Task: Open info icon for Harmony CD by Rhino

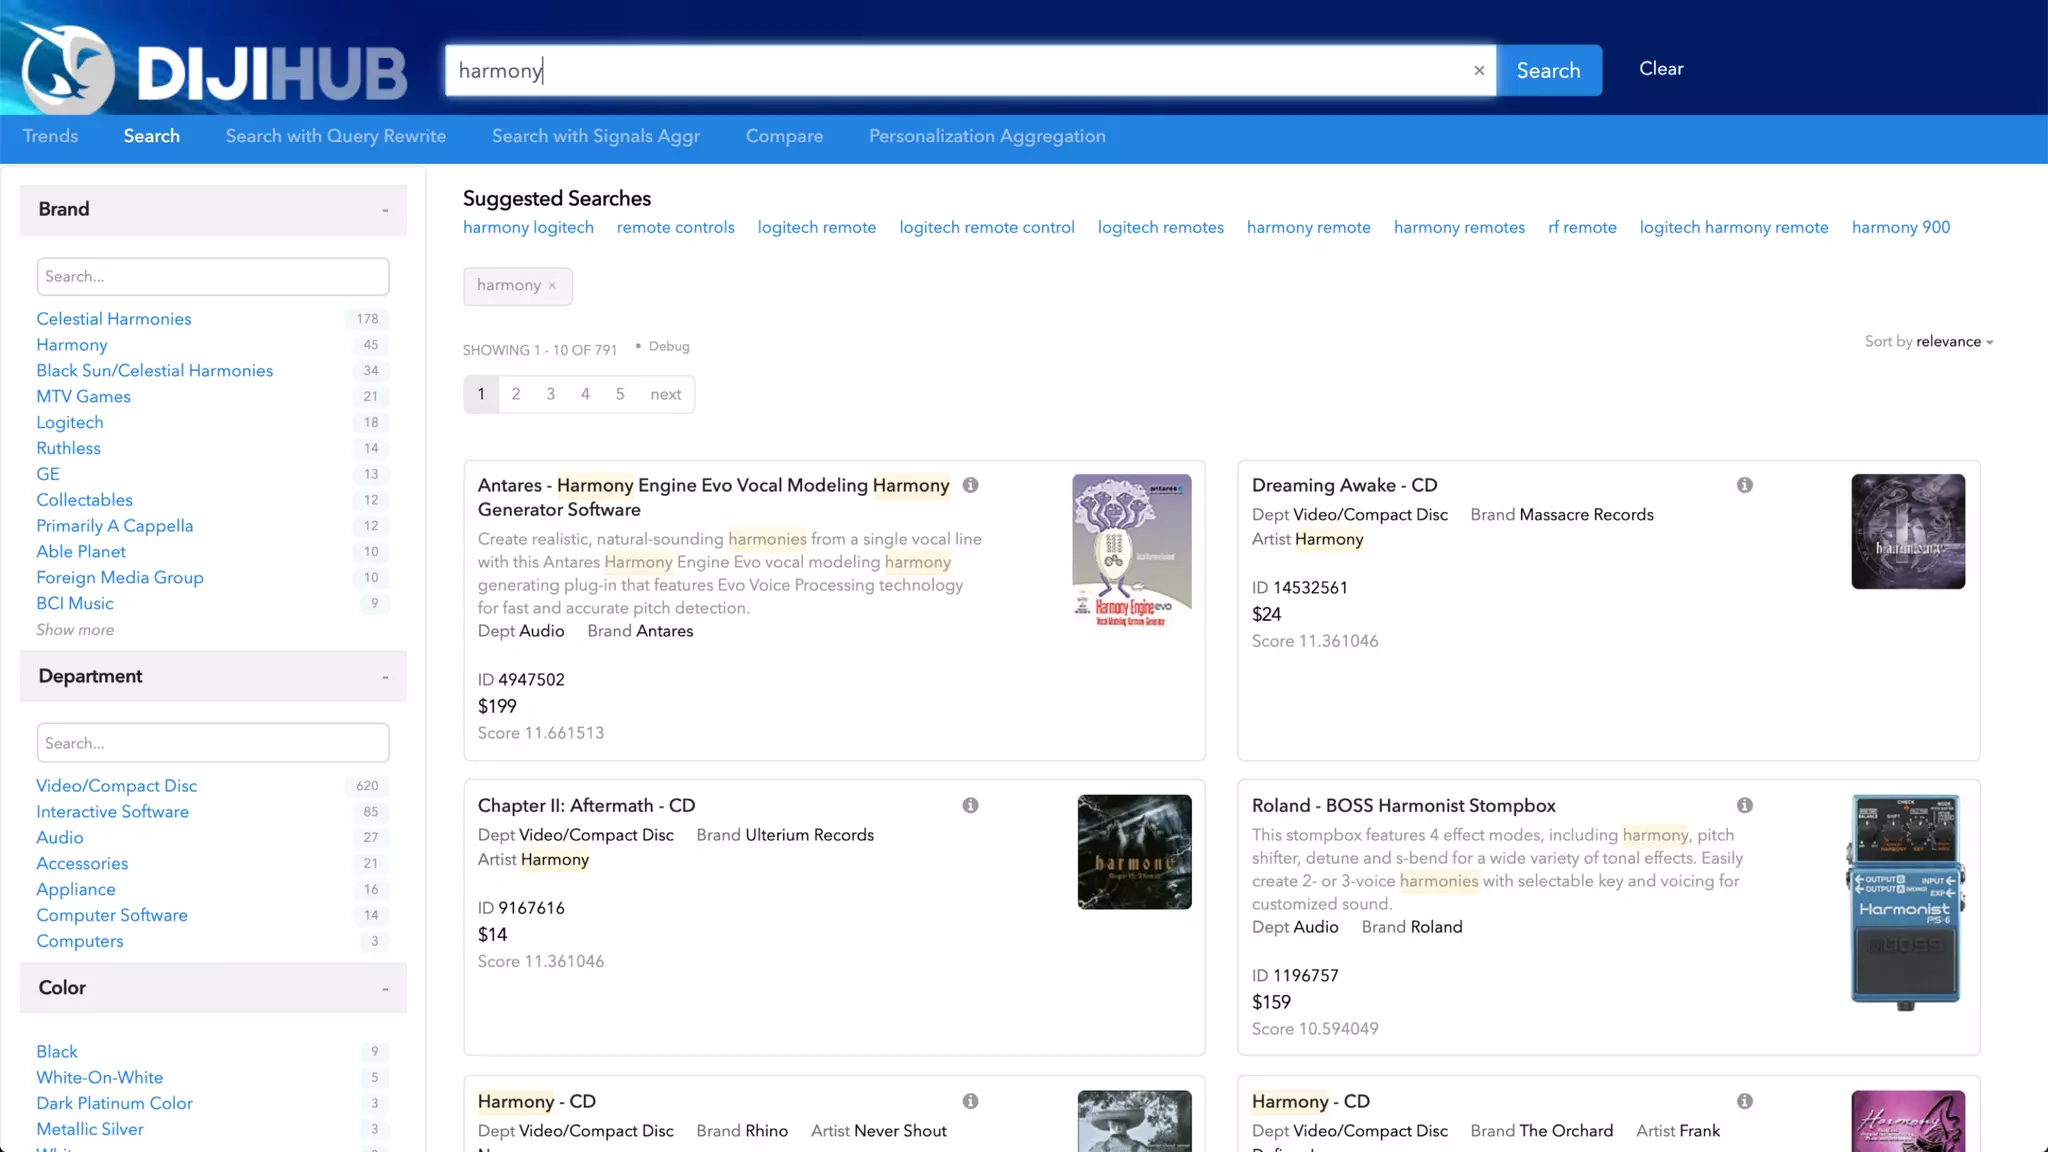Action: [x=970, y=1101]
